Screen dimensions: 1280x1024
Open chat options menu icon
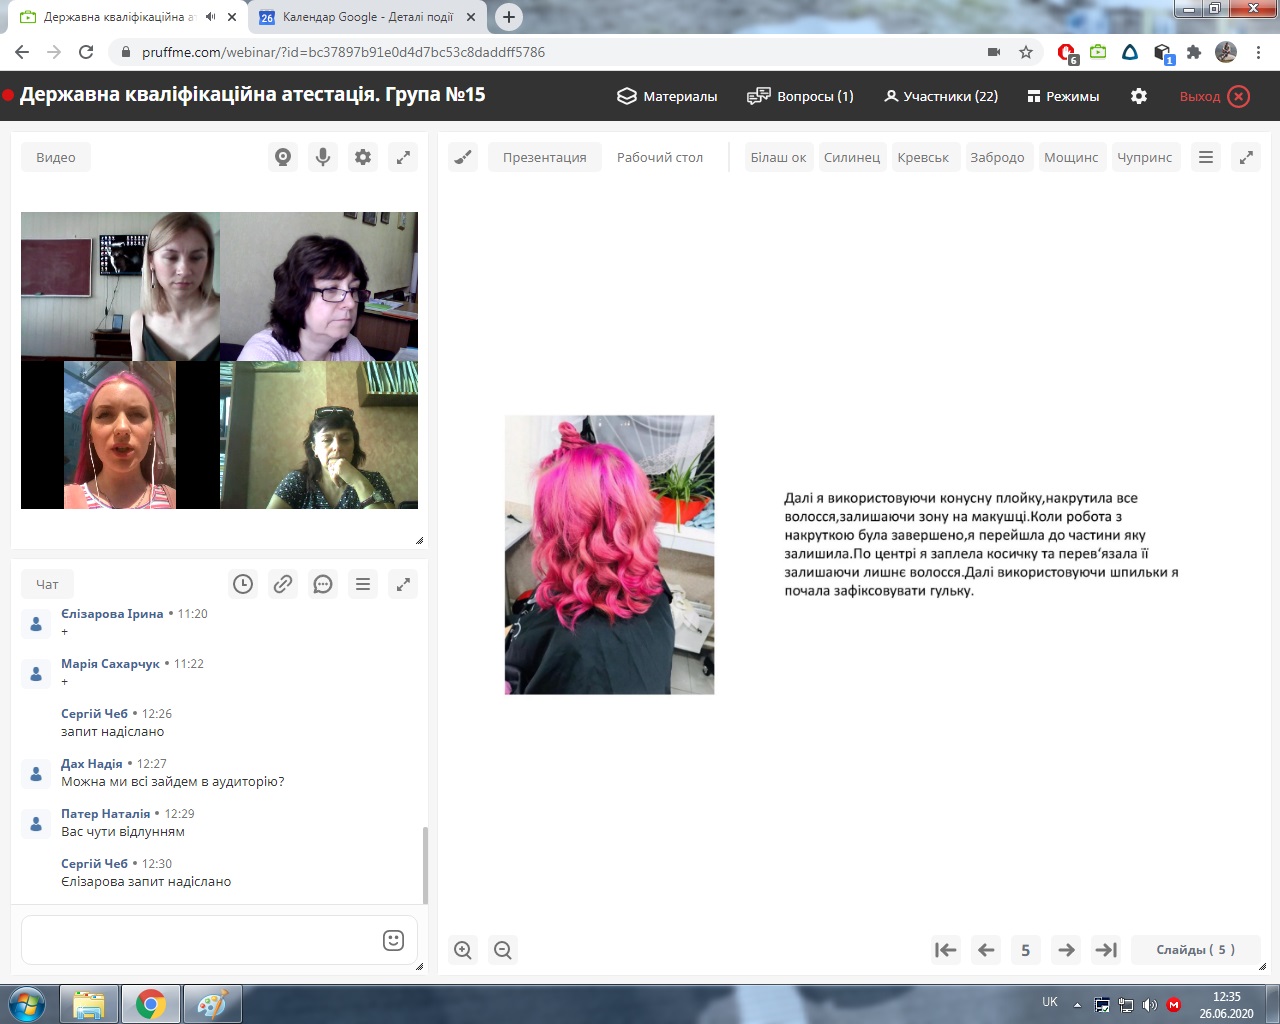pyautogui.click(x=363, y=584)
